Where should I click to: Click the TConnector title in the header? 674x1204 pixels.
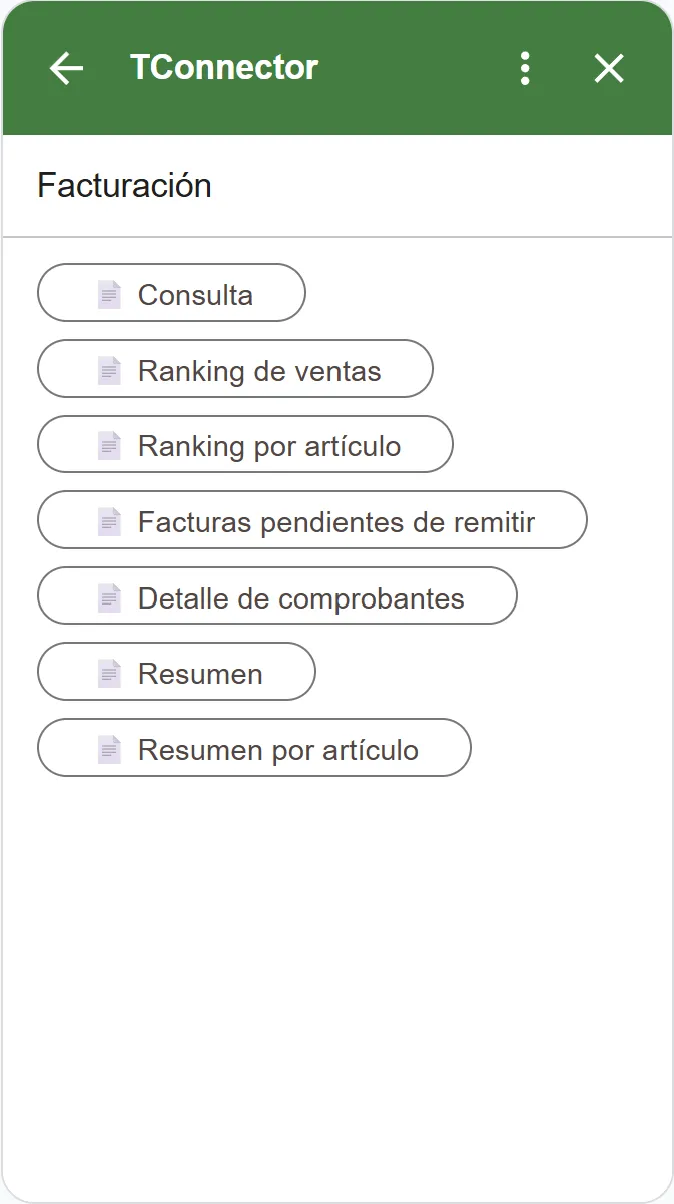[222, 67]
